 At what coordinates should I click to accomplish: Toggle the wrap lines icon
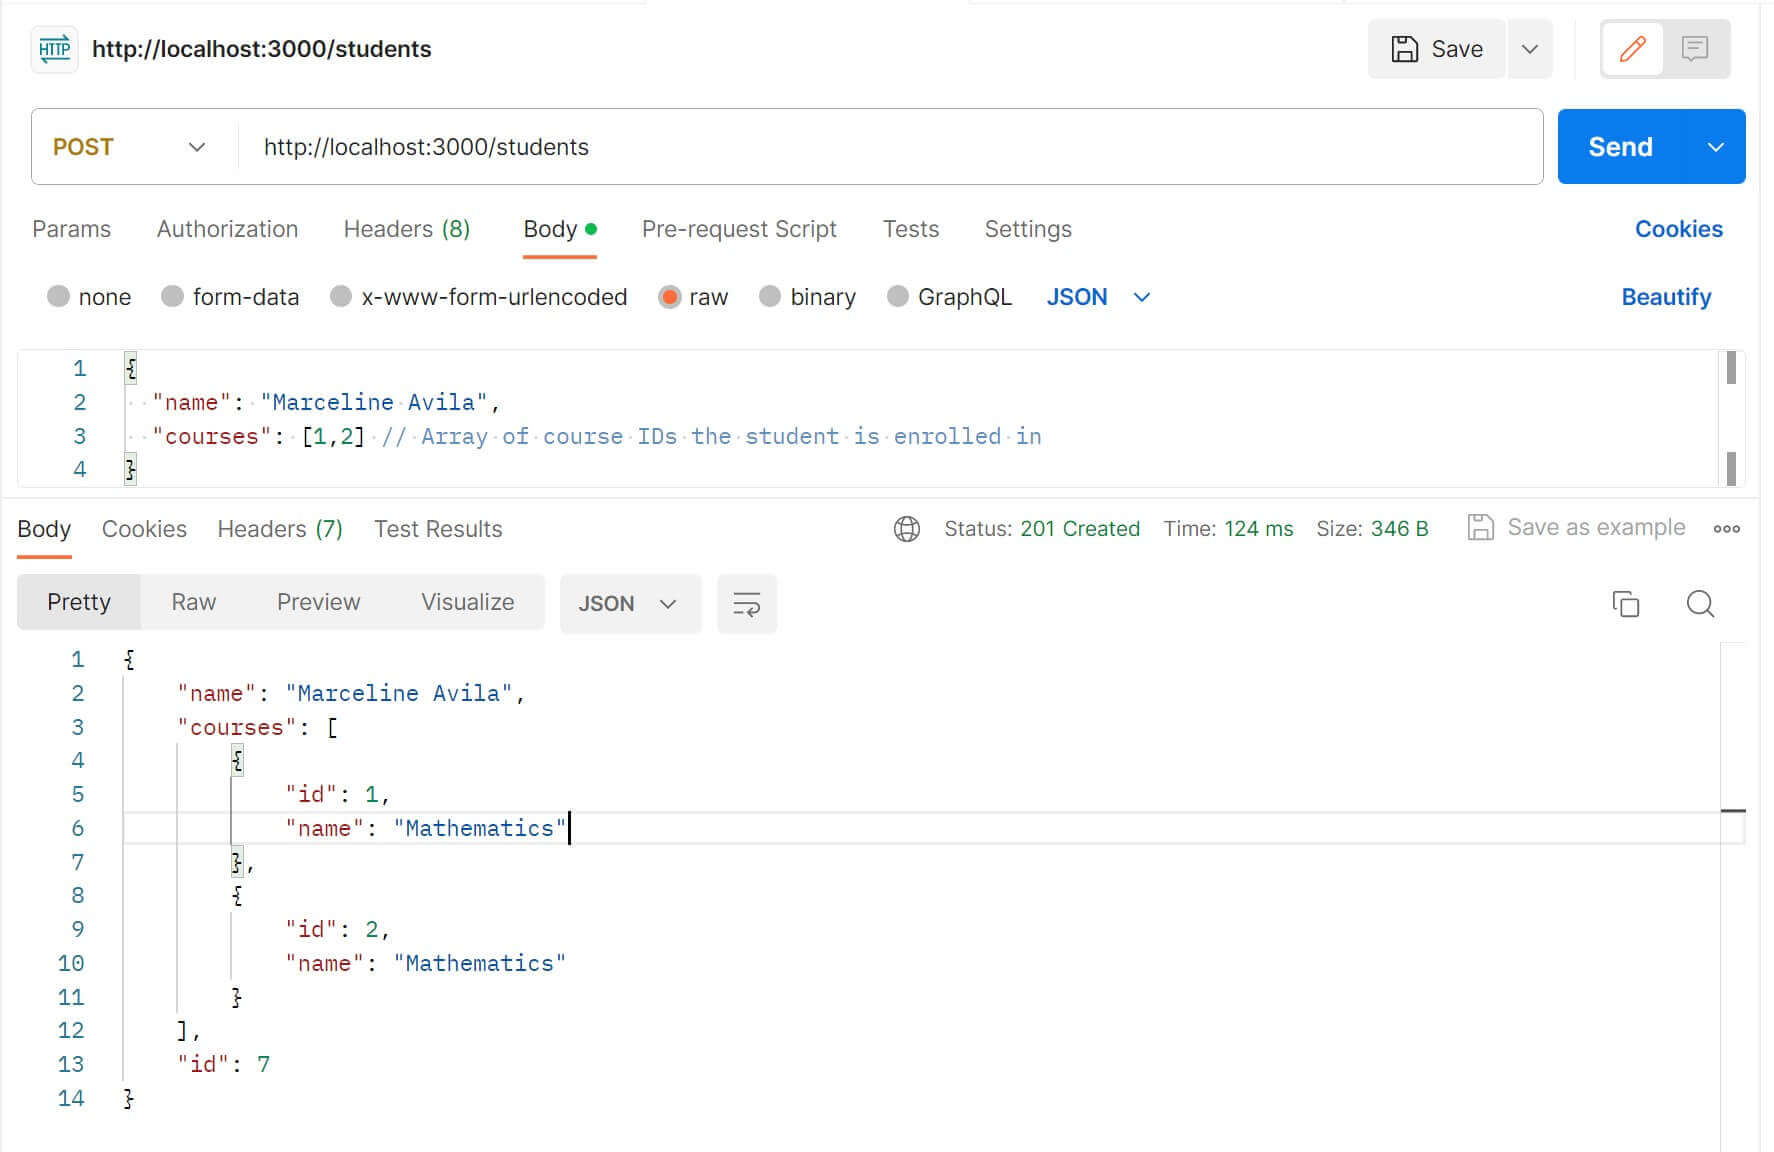(x=747, y=604)
